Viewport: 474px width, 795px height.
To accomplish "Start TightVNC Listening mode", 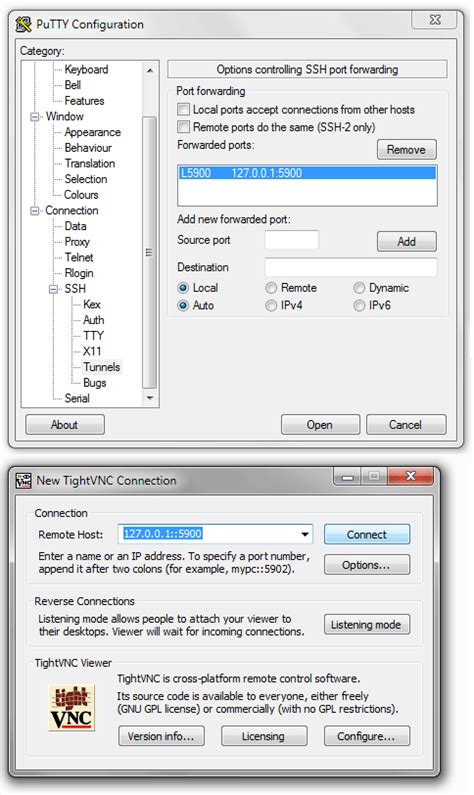I will coord(367,625).
